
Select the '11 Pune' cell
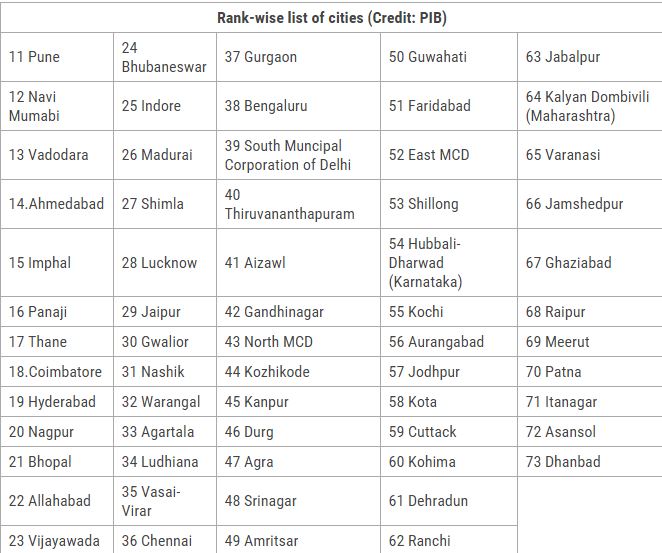[x=57, y=57]
